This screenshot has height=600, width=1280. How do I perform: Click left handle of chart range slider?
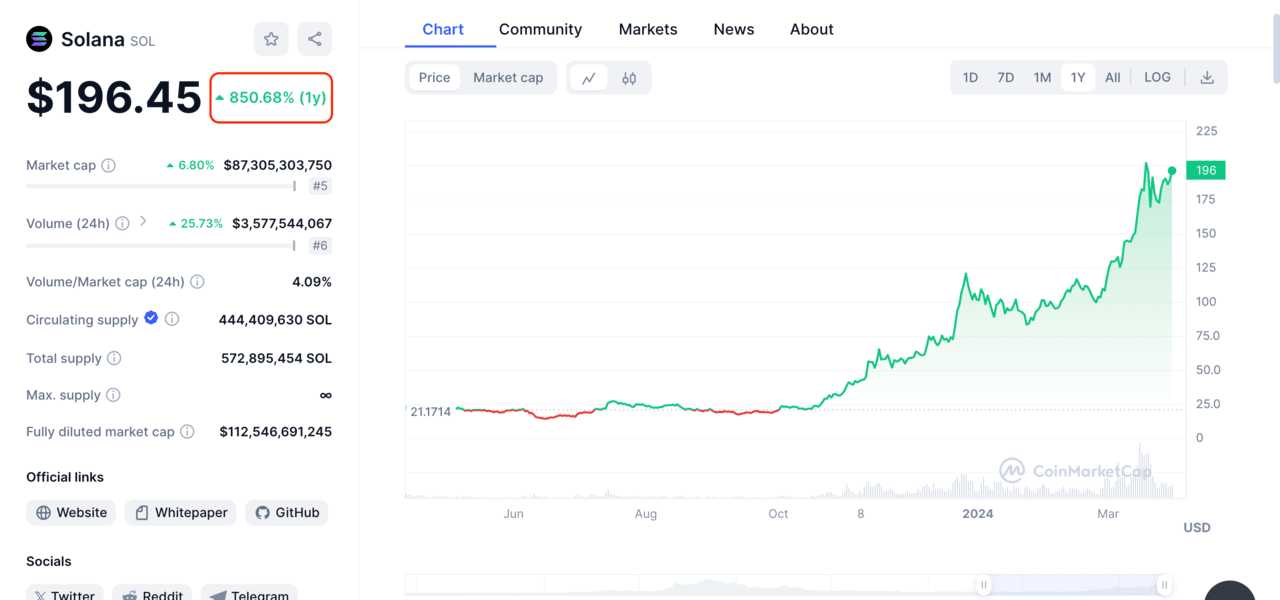point(984,585)
